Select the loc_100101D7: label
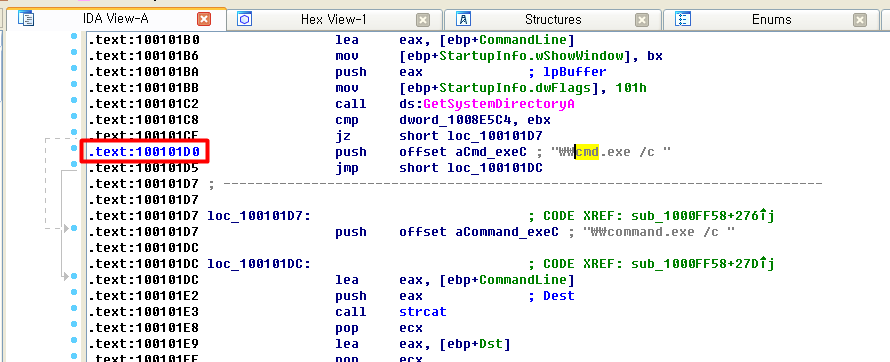This screenshot has height=362, width=890. [259, 216]
